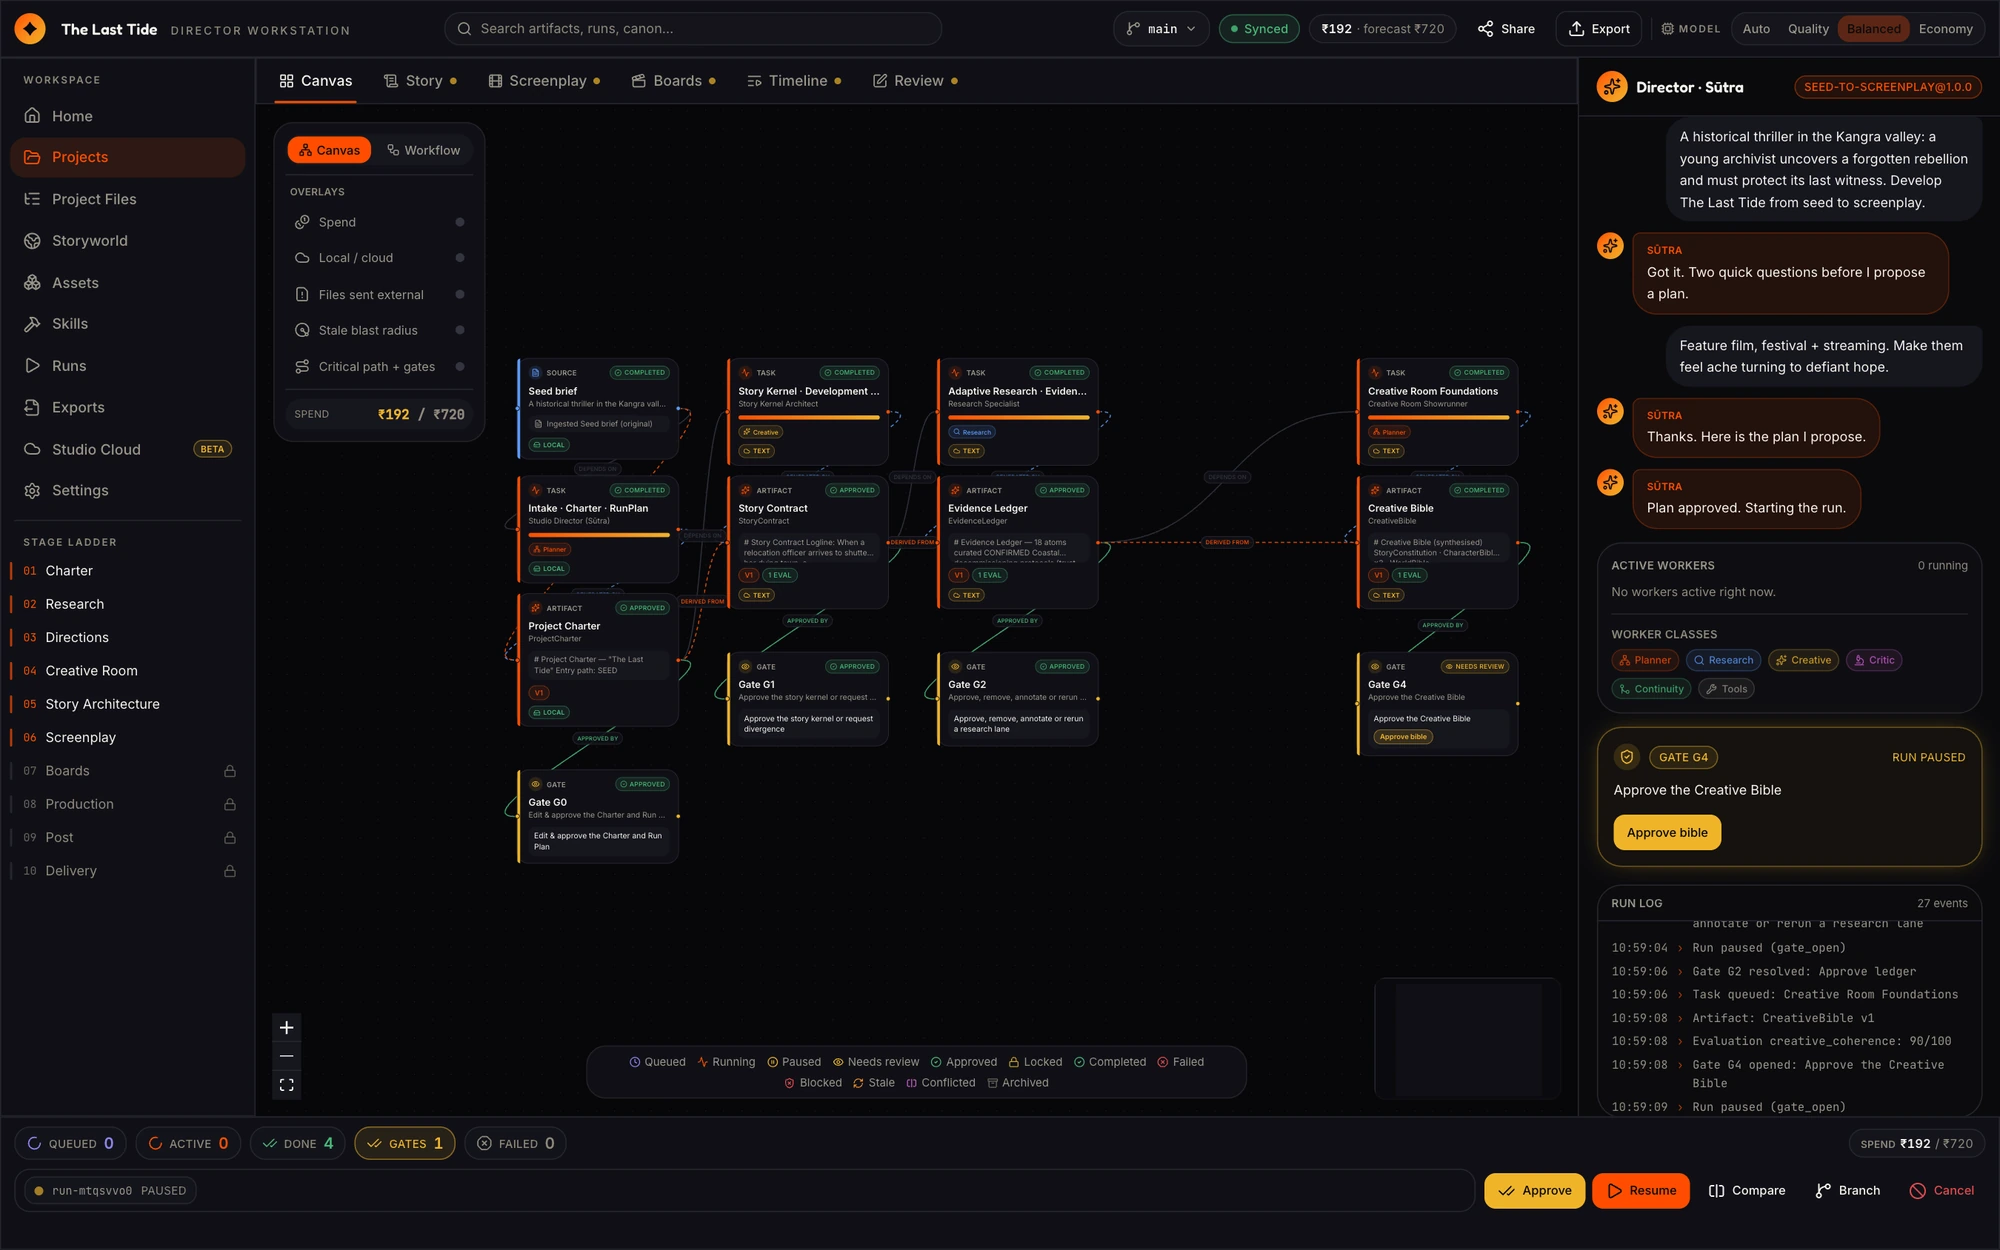Open the Boards tab
The height and width of the screenshot is (1250, 2000).
click(x=673, y=81)
